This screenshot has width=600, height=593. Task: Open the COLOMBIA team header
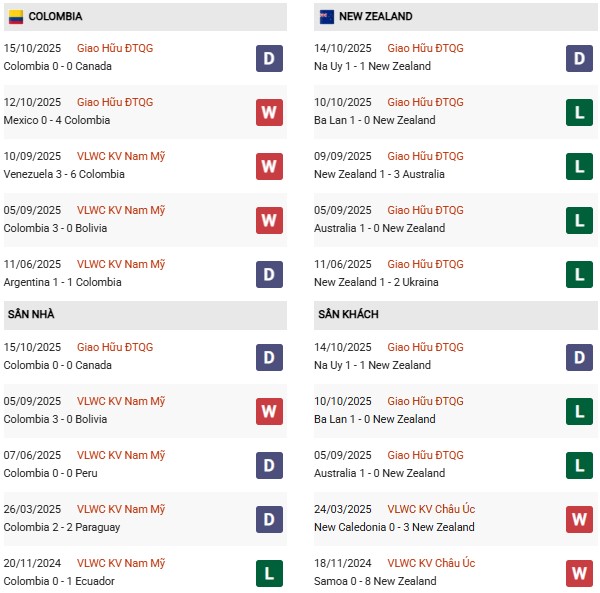pyautogui.click(x=56, y=17)
